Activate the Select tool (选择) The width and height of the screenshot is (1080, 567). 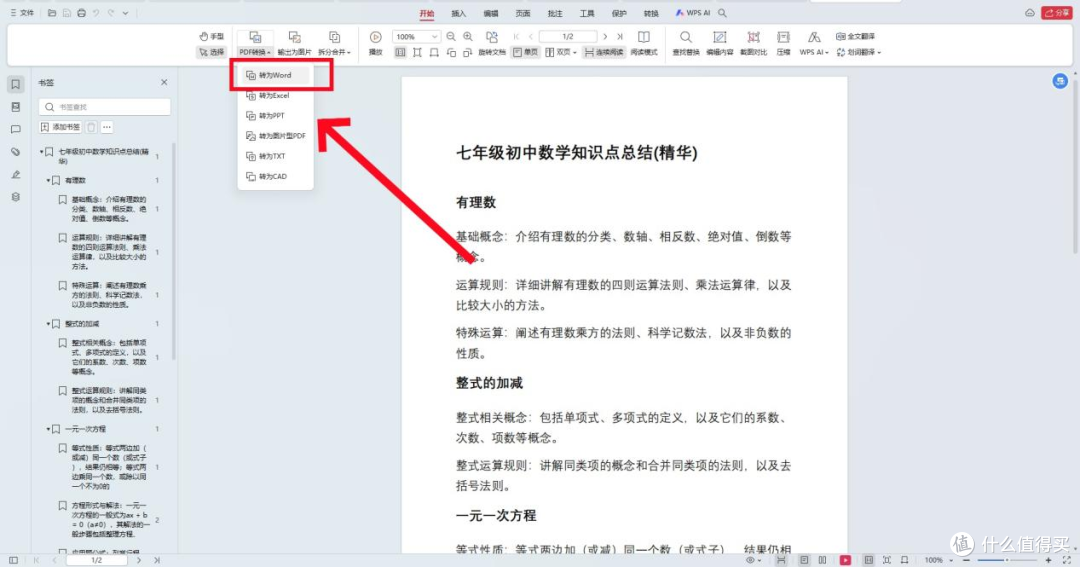tap(211, 52)
